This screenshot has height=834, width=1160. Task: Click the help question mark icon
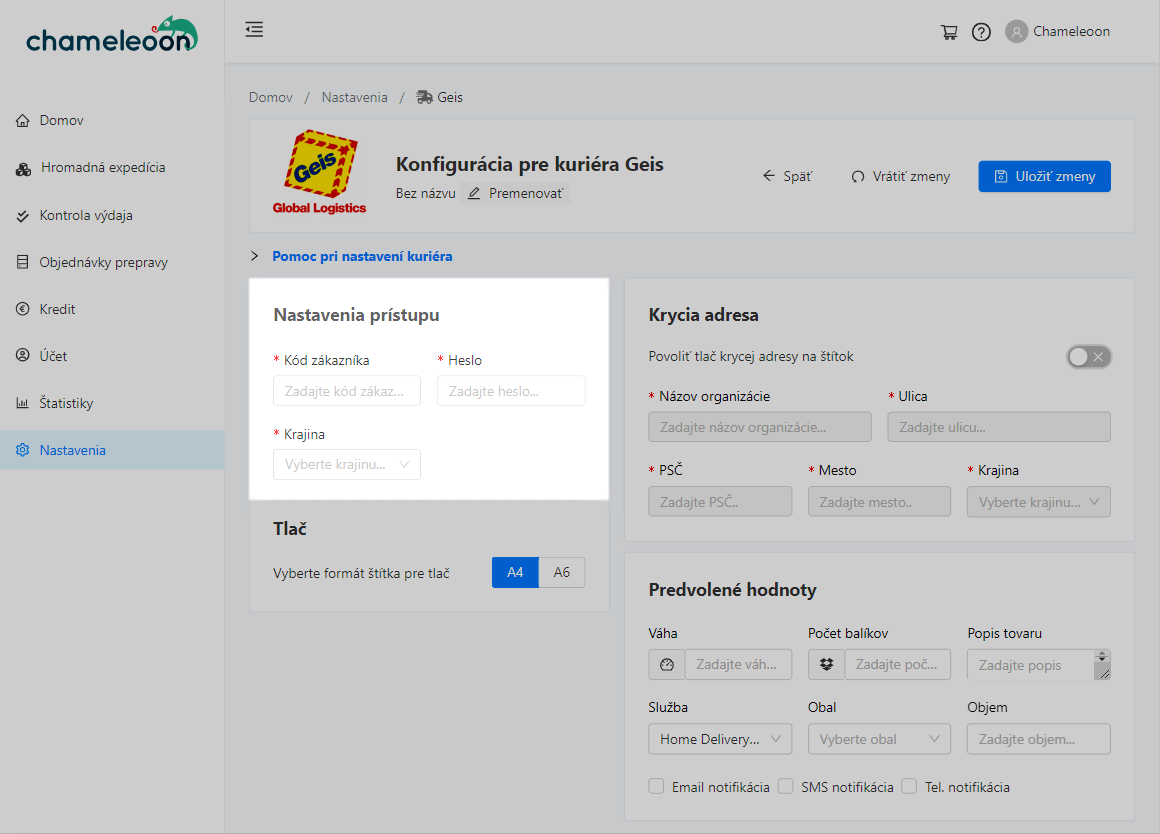pyautogui.click(x=981, y=32)
